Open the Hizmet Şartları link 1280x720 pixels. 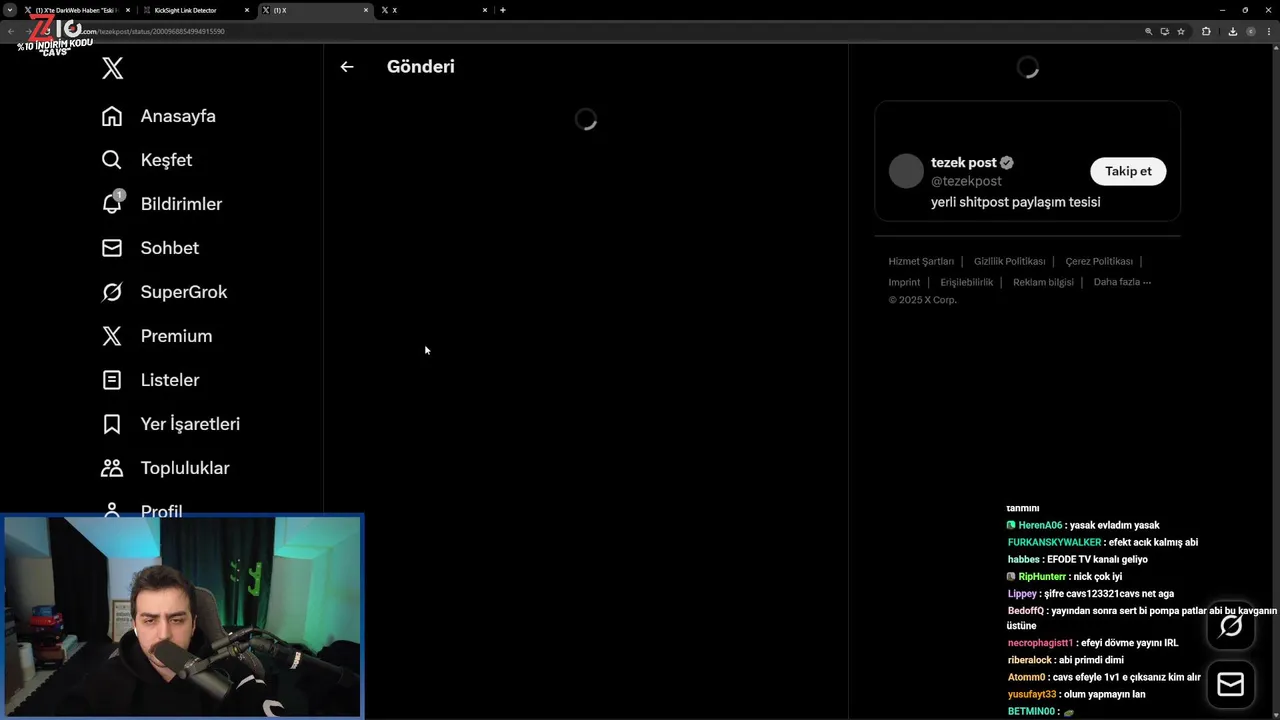point(921,261)
